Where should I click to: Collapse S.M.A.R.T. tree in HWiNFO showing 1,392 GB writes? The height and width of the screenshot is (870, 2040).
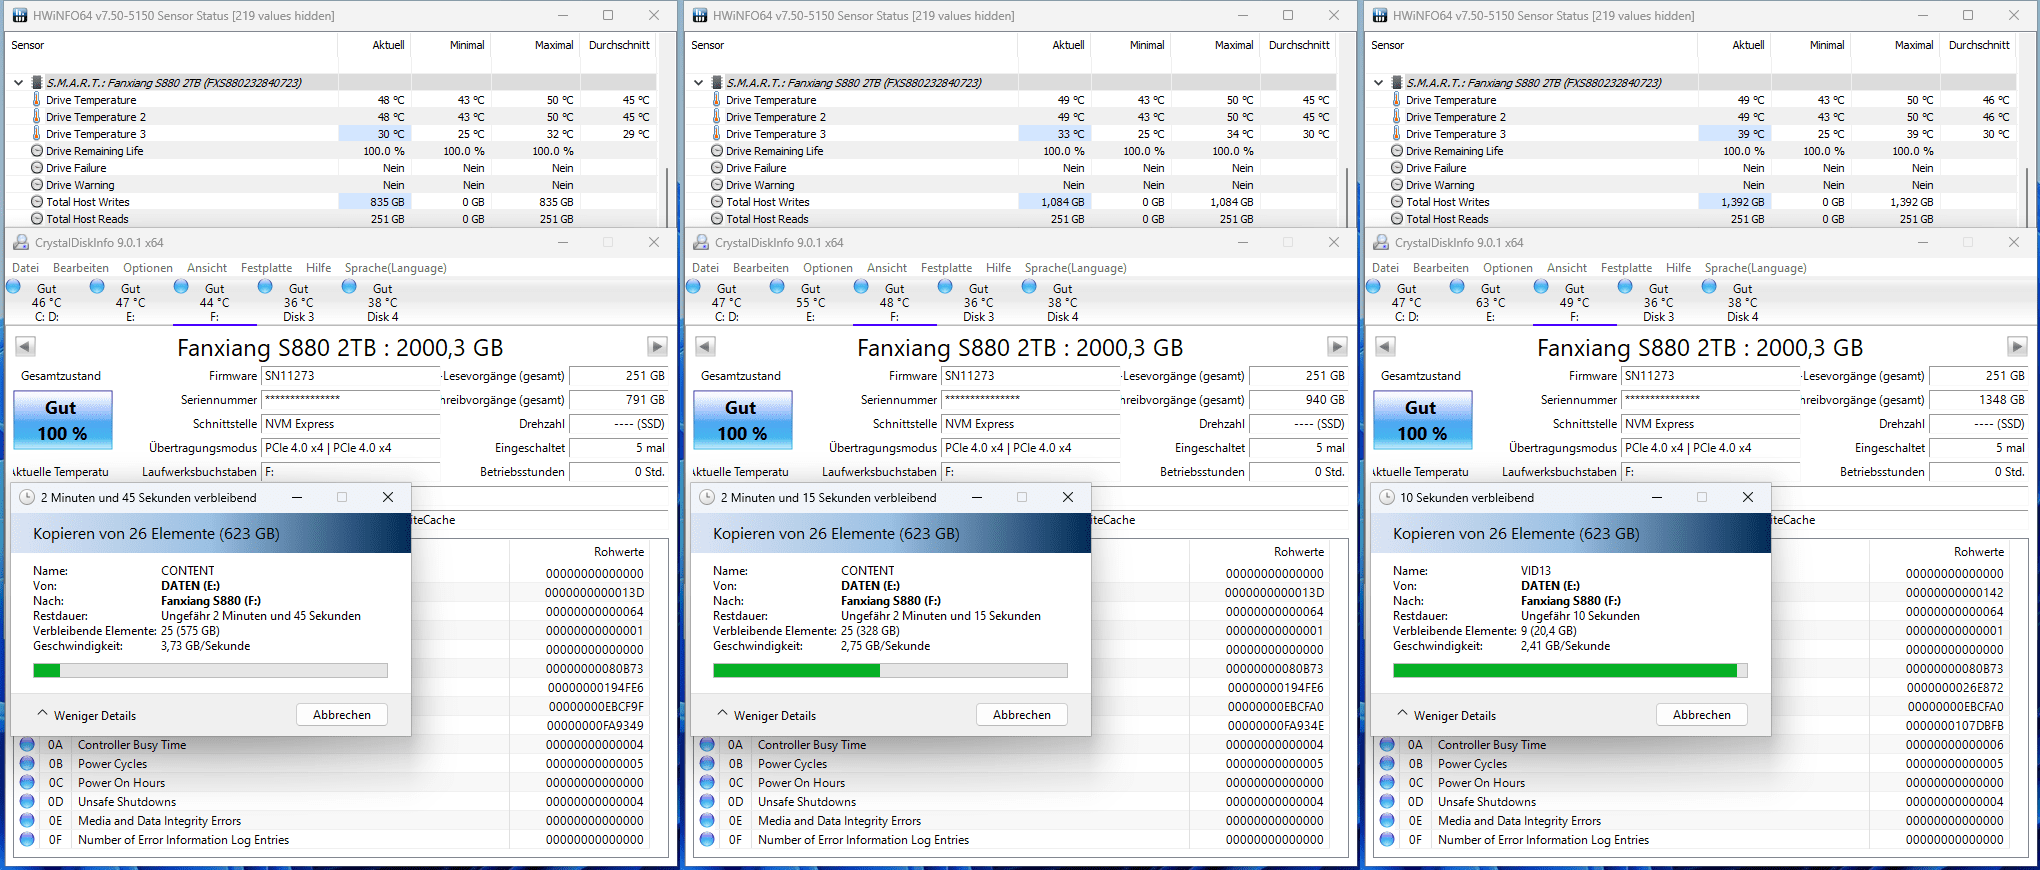tap(1378, 82)
